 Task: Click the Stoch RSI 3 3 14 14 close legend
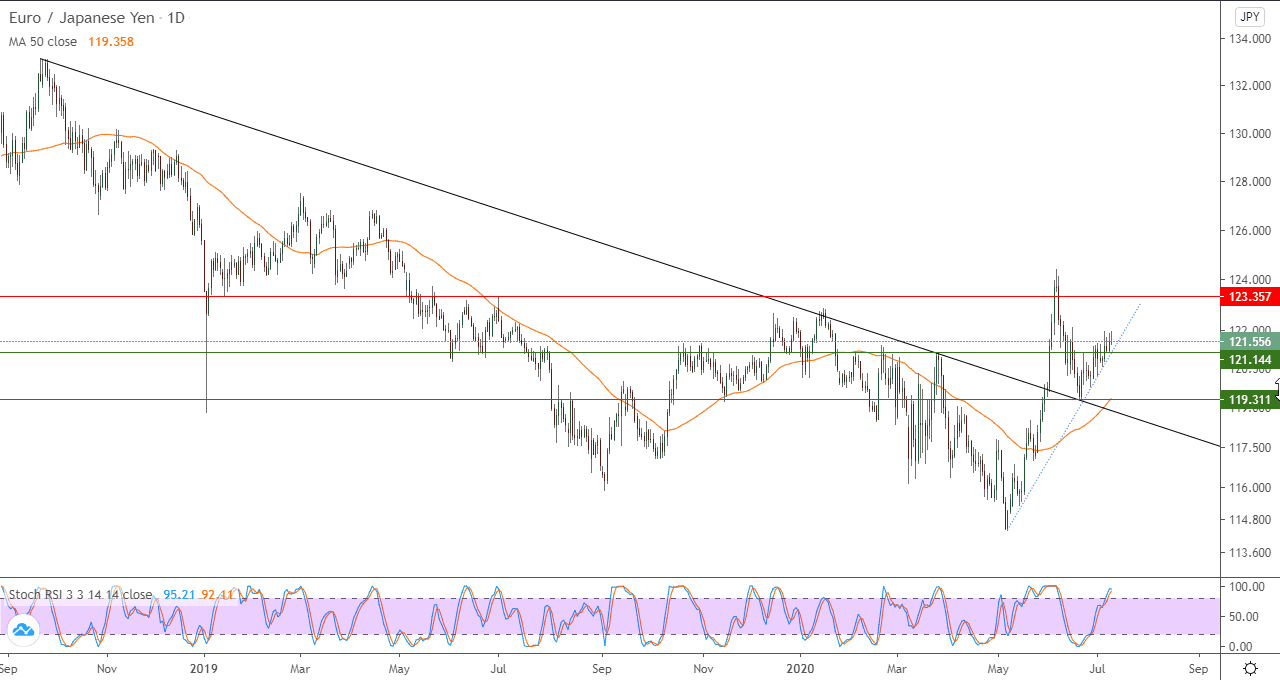pyautogui.click(x=80, y=594)
